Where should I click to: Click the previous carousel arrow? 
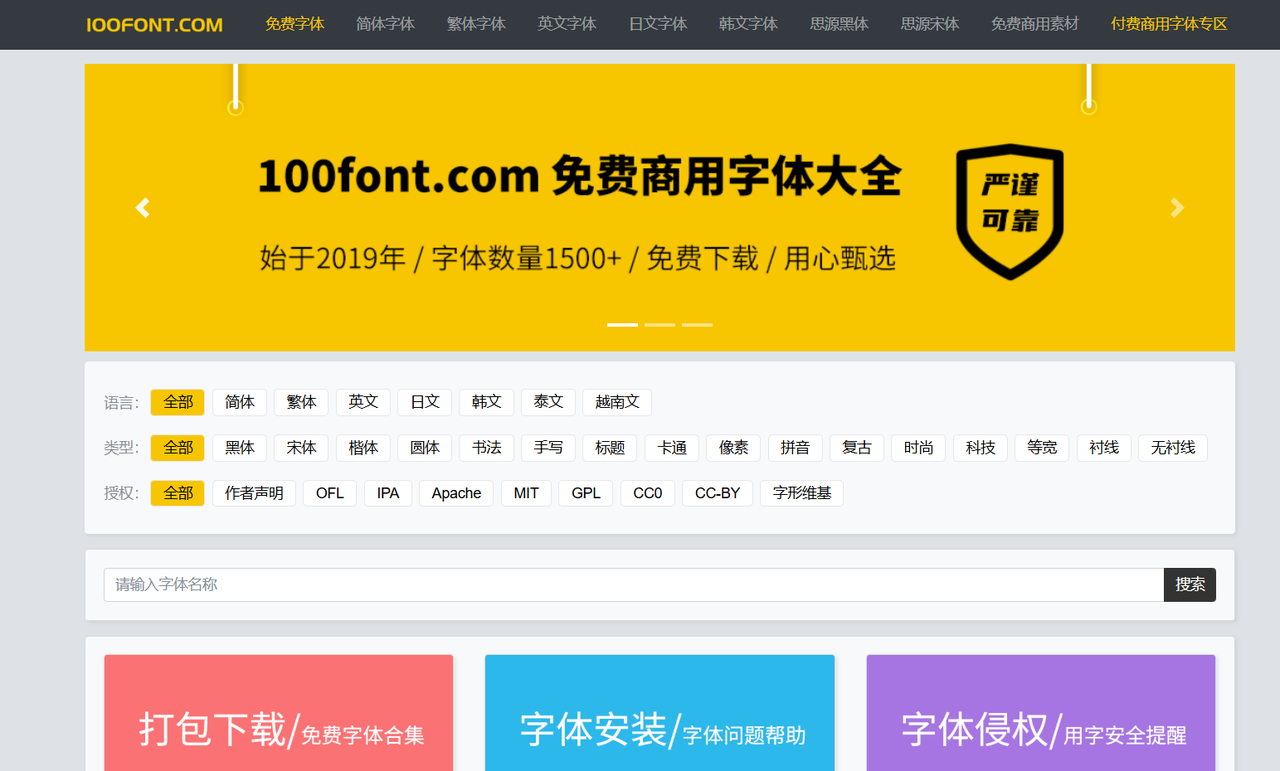pos(142,207)
